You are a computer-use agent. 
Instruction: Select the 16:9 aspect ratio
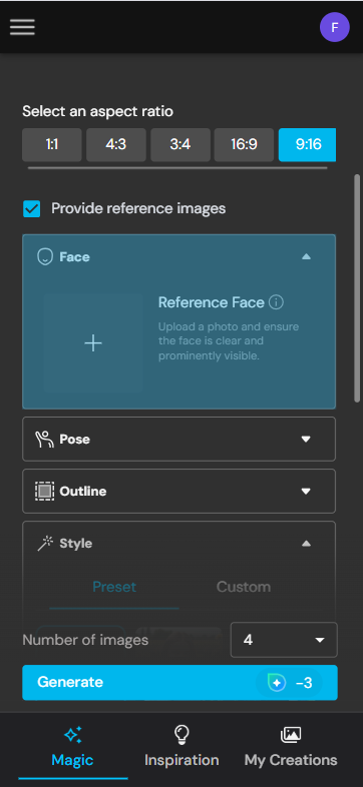pyautogui.click(x=244, y=145)
